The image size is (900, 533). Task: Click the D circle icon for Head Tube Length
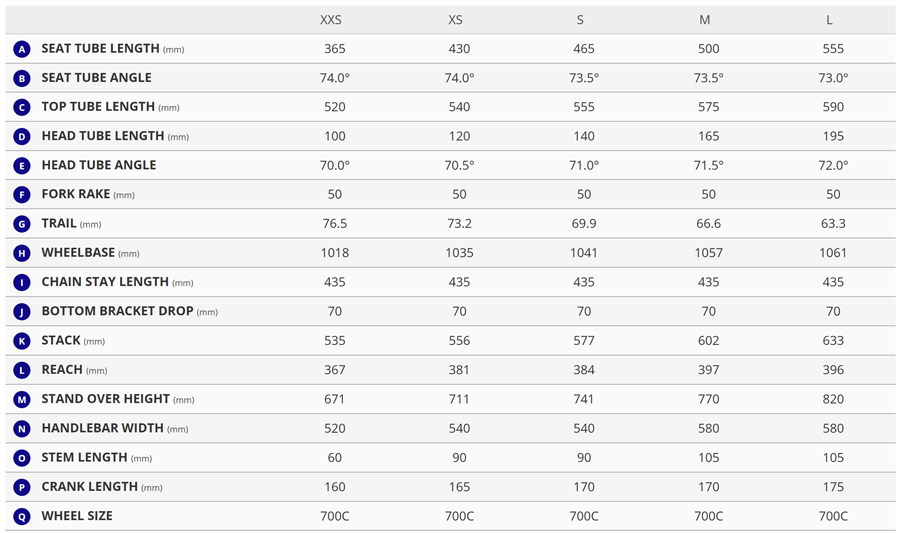coord(22,137)
